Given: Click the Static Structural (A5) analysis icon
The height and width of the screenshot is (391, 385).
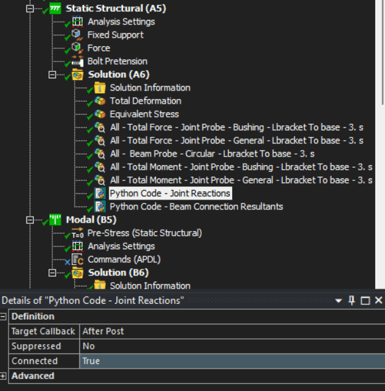Looking at the screenshot, I should pyautogui.click(x=55, y=8).
